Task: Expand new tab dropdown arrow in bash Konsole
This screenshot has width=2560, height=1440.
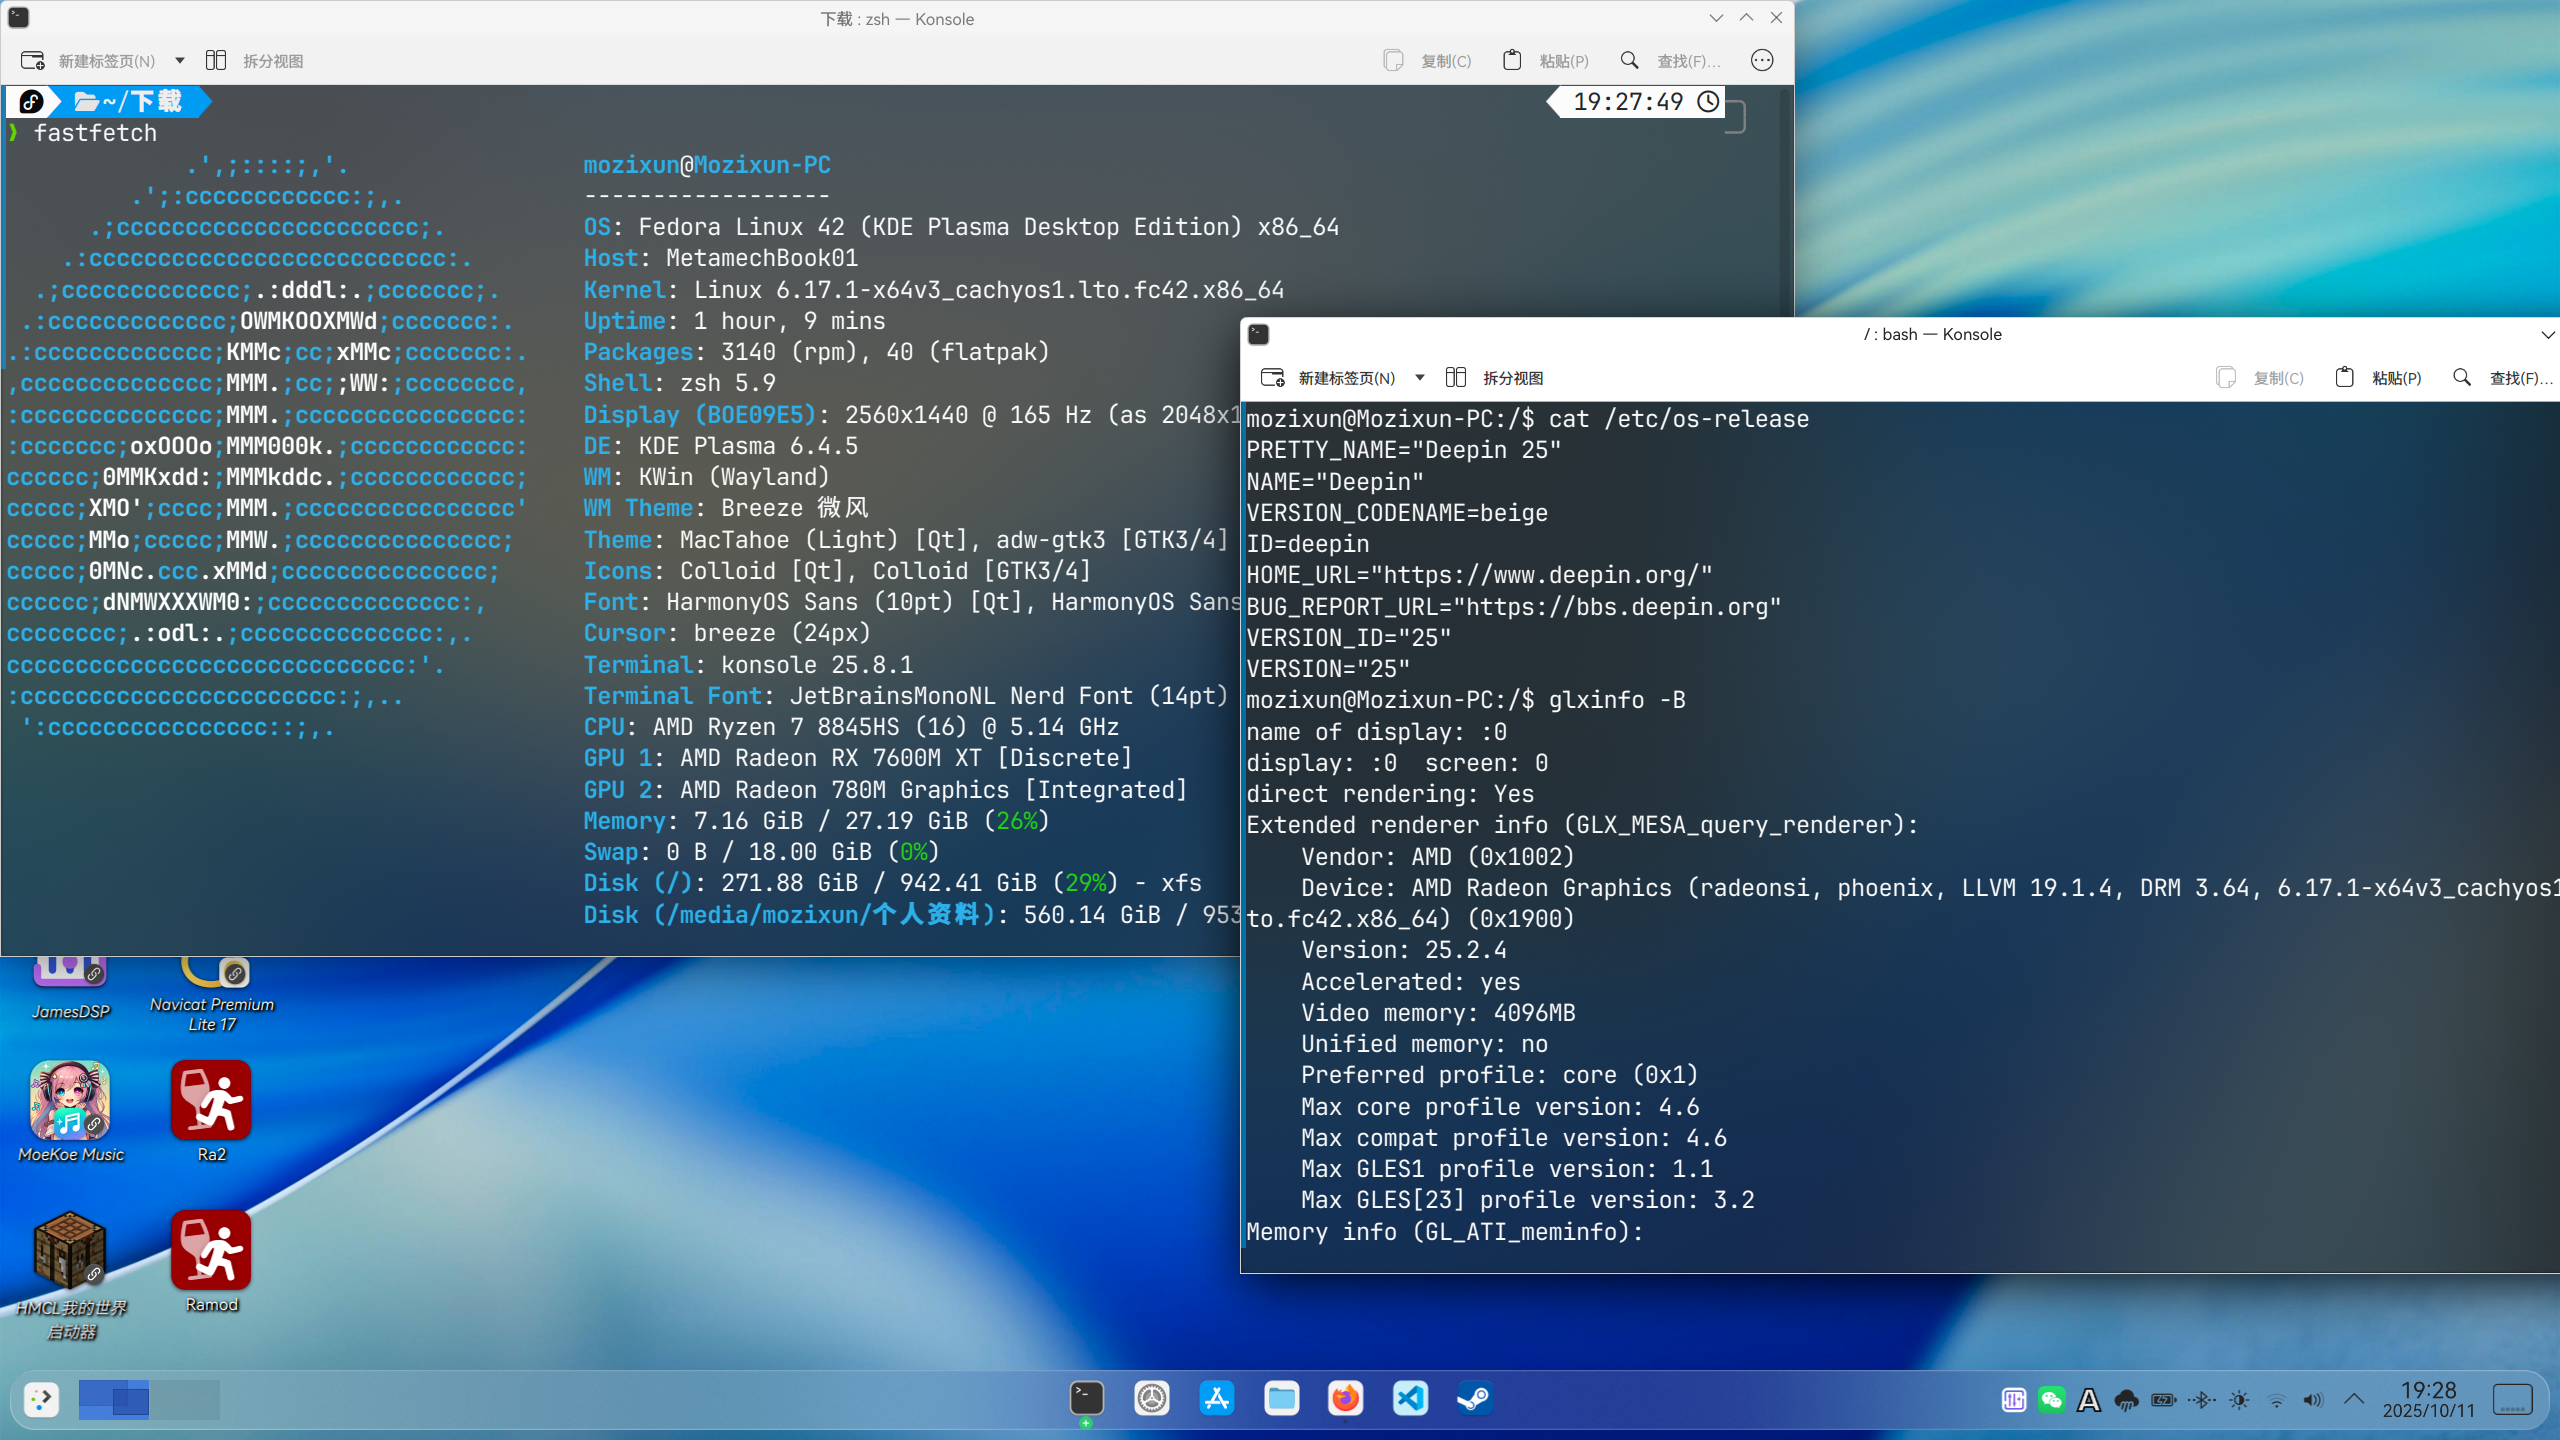Action: (1420, 378)
